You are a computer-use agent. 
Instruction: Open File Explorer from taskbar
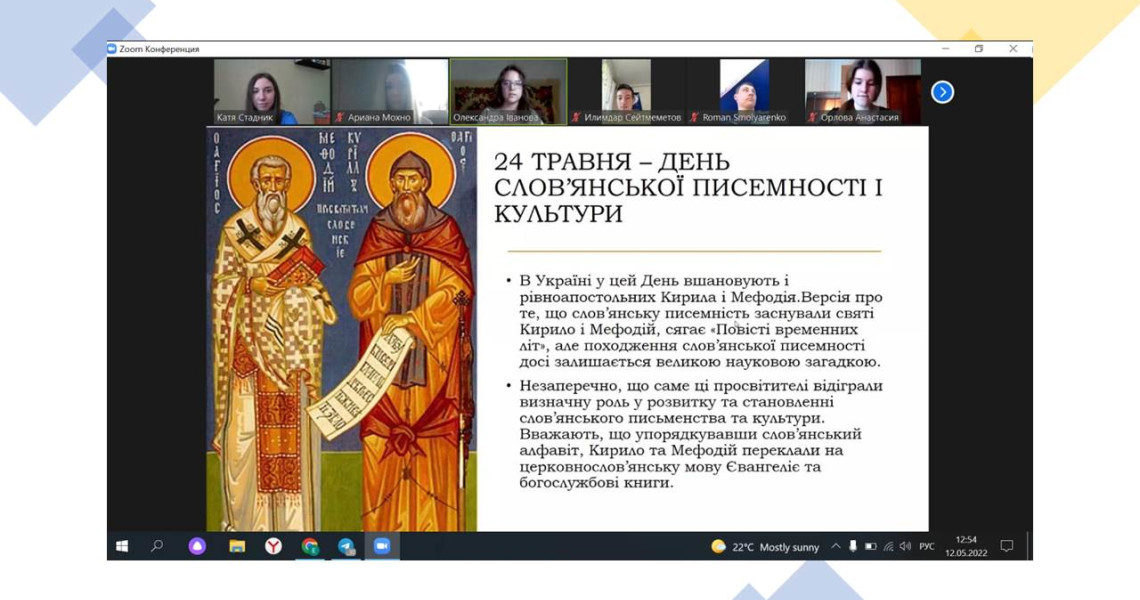[236, 546]
